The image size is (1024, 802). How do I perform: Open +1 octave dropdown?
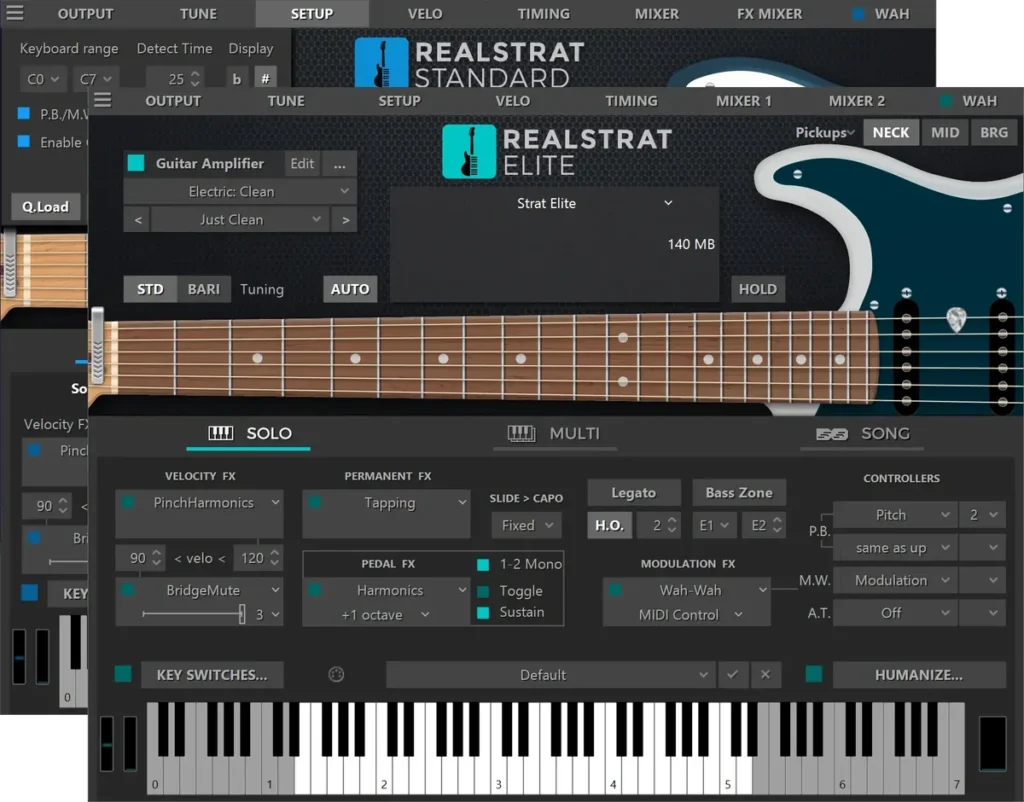(x=385, y=615)
